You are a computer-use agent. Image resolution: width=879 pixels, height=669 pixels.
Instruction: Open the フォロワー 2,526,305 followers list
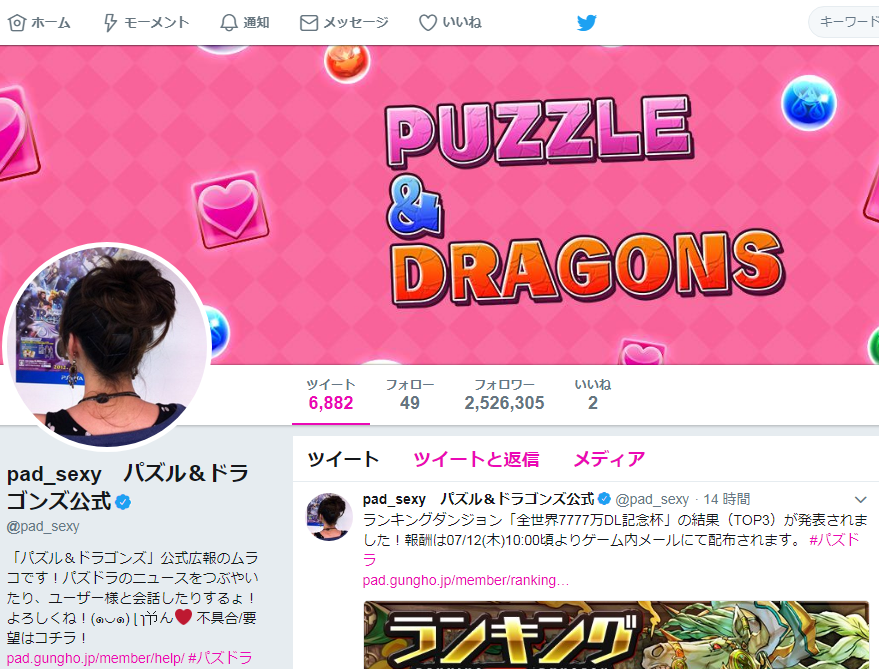point(504,394)
